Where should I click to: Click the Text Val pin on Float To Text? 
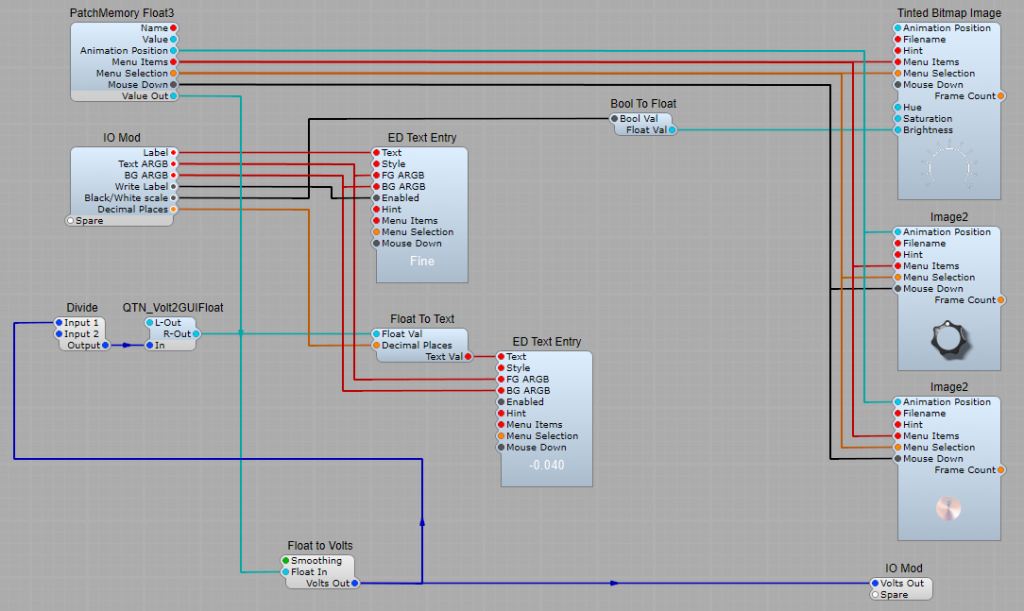pyautogui.click(x=468, y=357)
